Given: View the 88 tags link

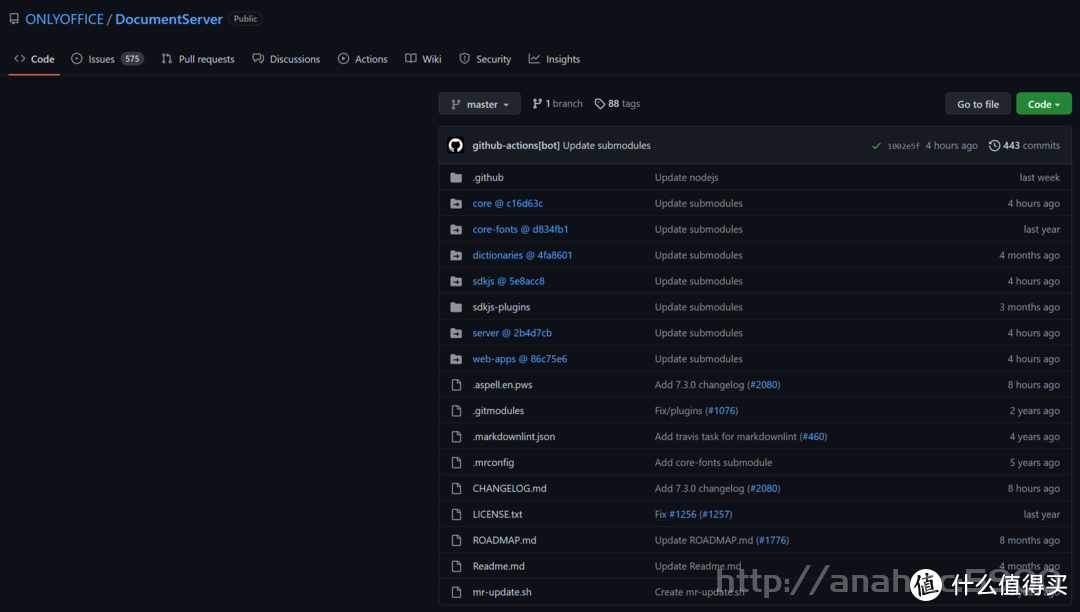Looking at the screenshot, I should click(617, 104).
